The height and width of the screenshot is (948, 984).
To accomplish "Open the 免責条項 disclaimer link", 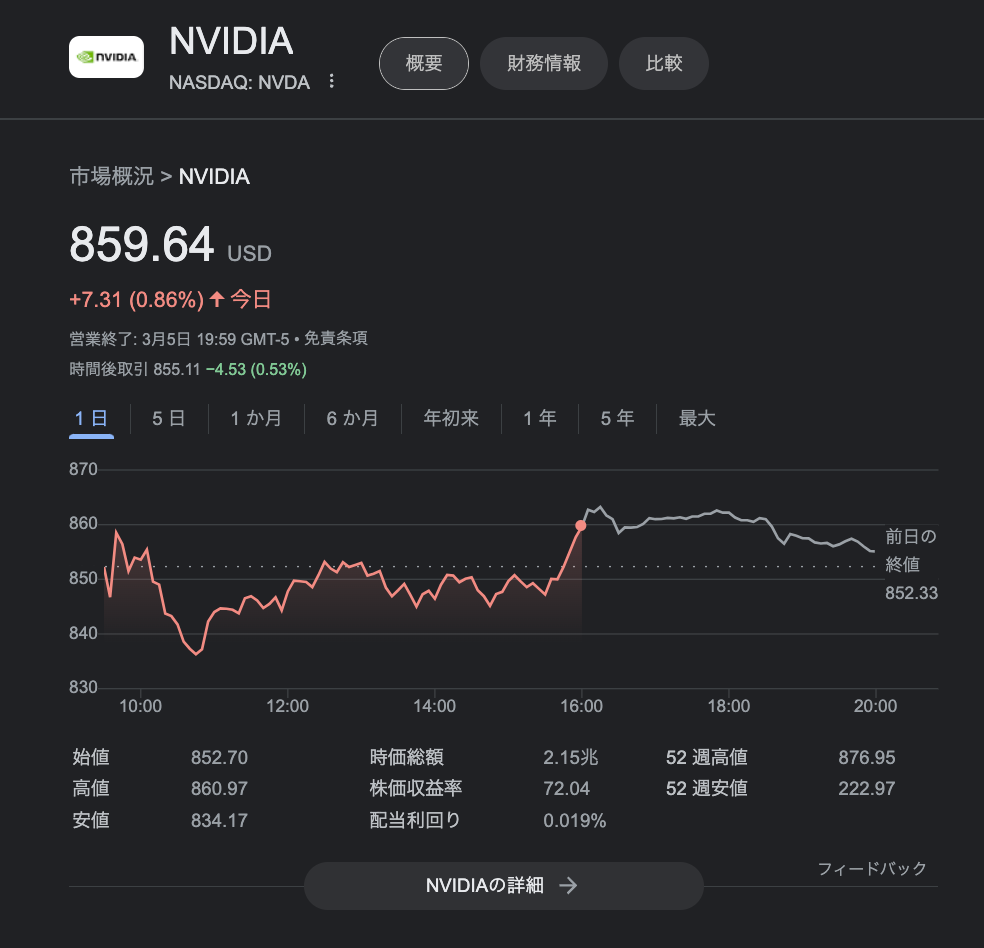I will point(336,339).
